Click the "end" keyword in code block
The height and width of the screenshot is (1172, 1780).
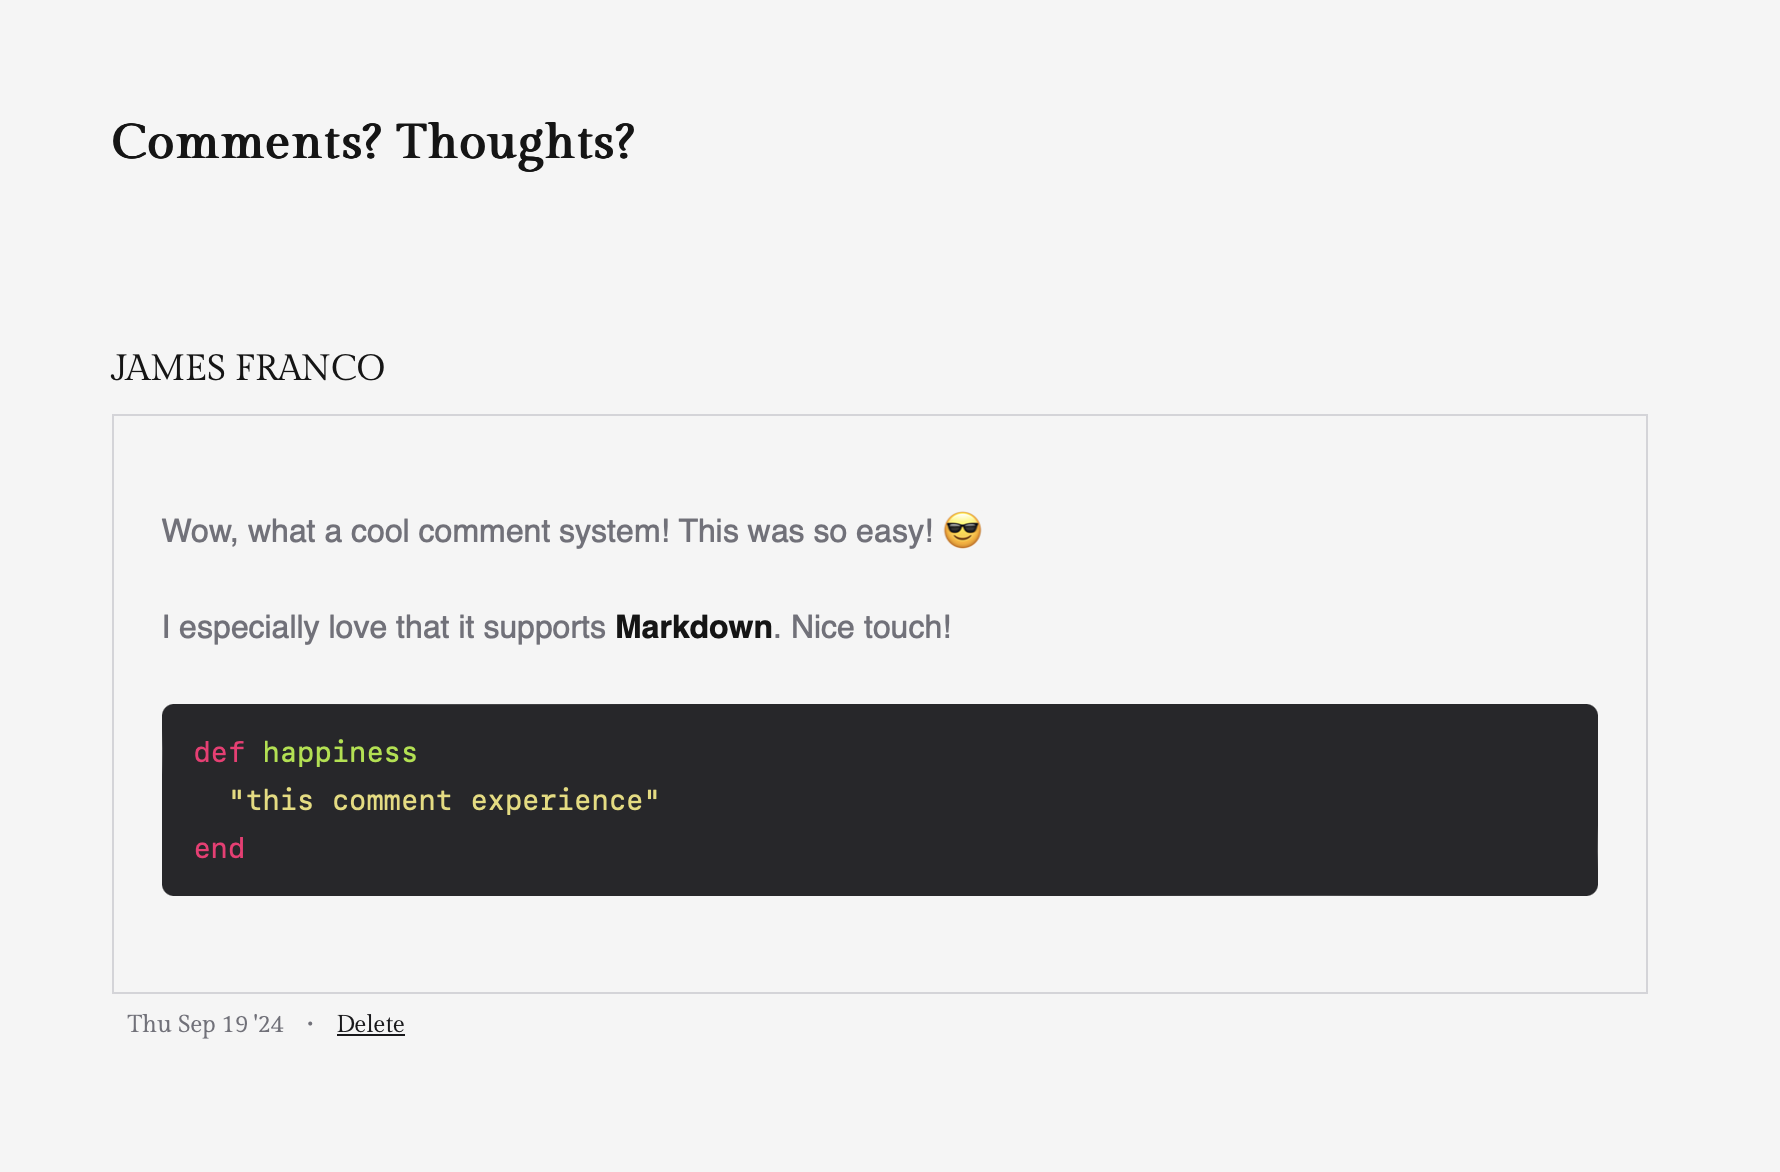point(219,848)
